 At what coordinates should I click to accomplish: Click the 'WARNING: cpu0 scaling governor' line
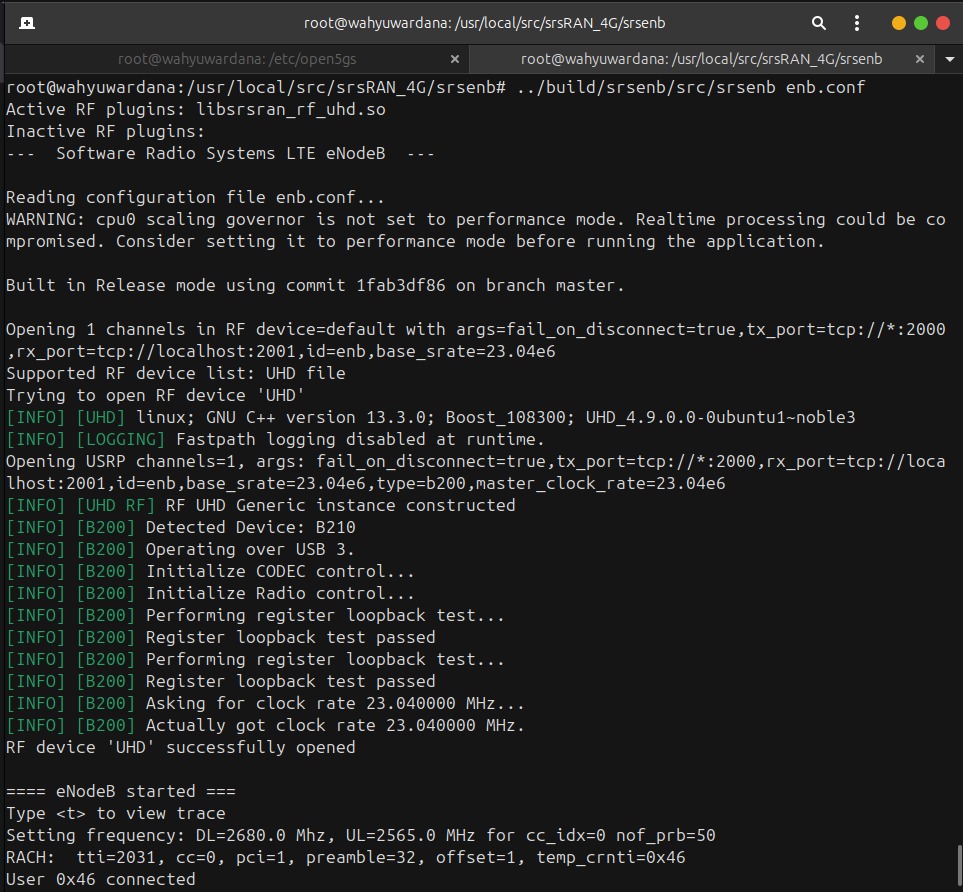pos(476,230)
